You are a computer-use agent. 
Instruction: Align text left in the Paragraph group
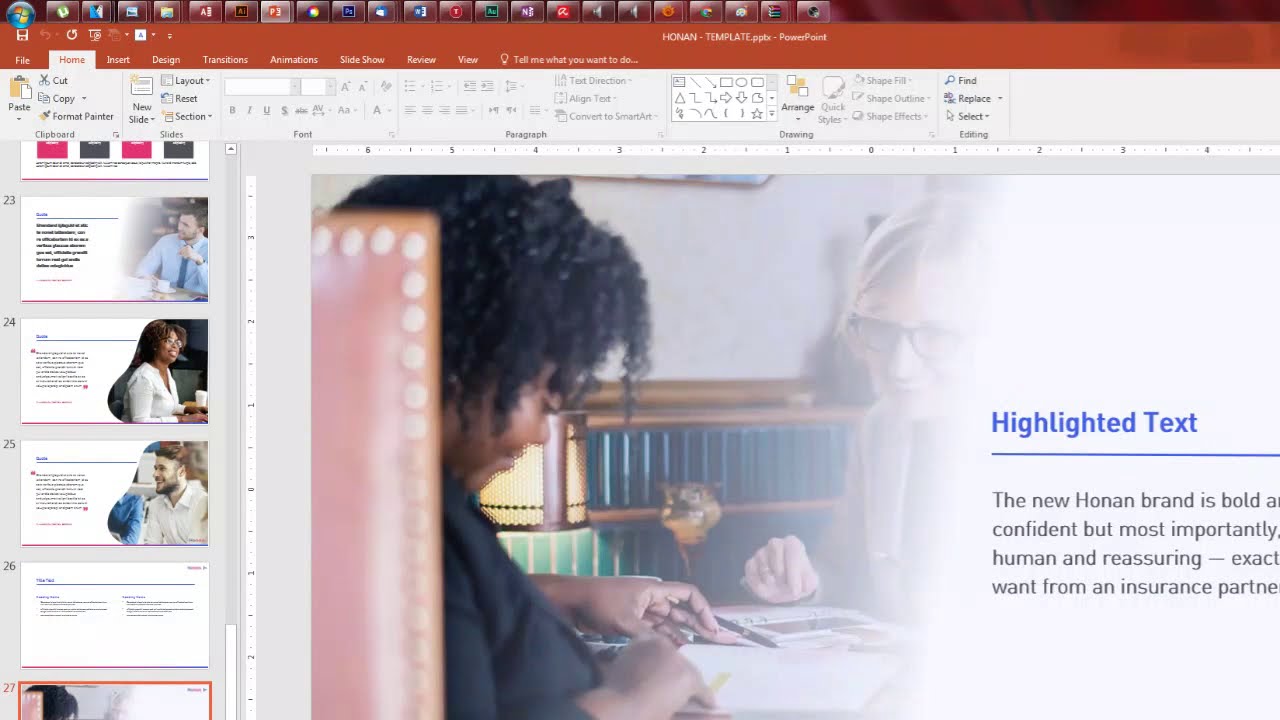[x=409, y=110]
